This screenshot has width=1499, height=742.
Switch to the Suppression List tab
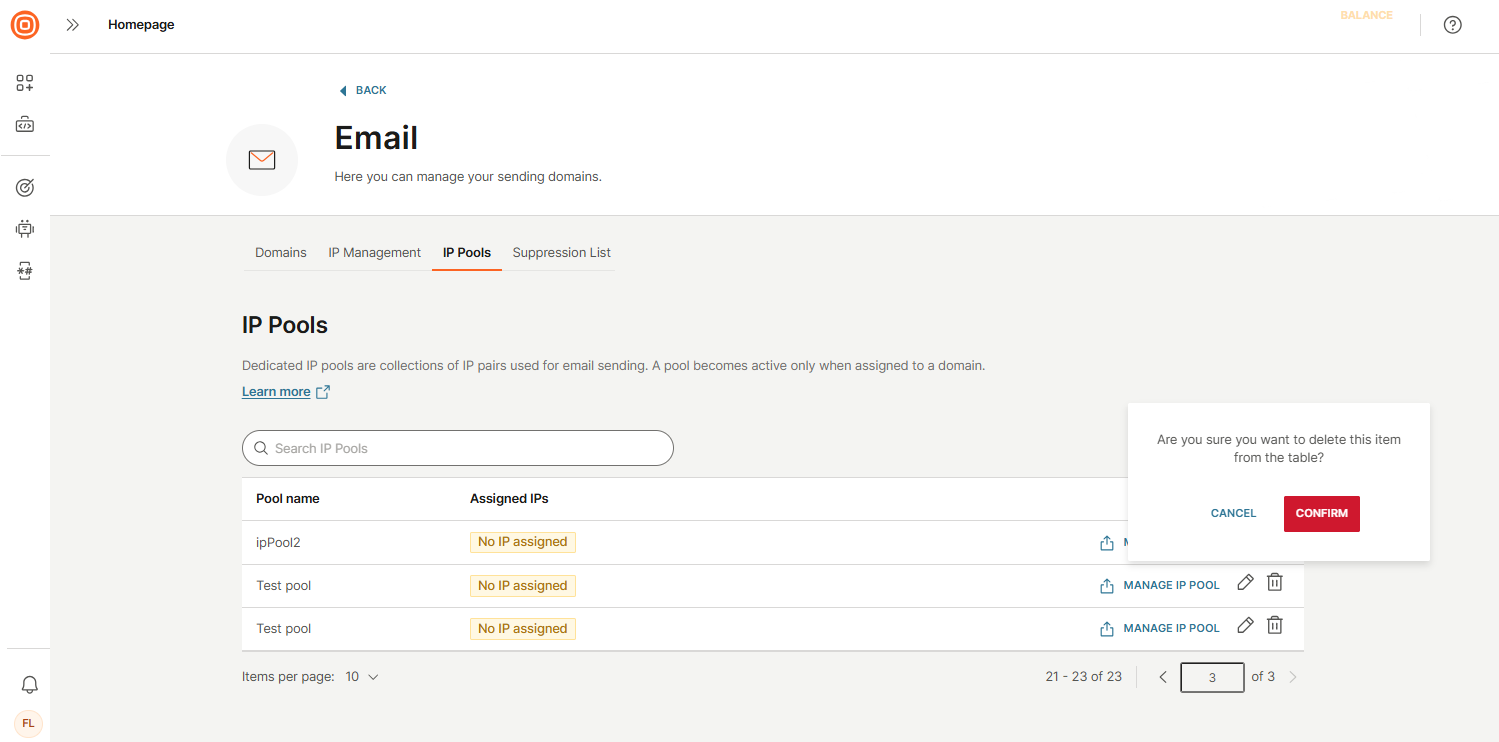[561, 252]
